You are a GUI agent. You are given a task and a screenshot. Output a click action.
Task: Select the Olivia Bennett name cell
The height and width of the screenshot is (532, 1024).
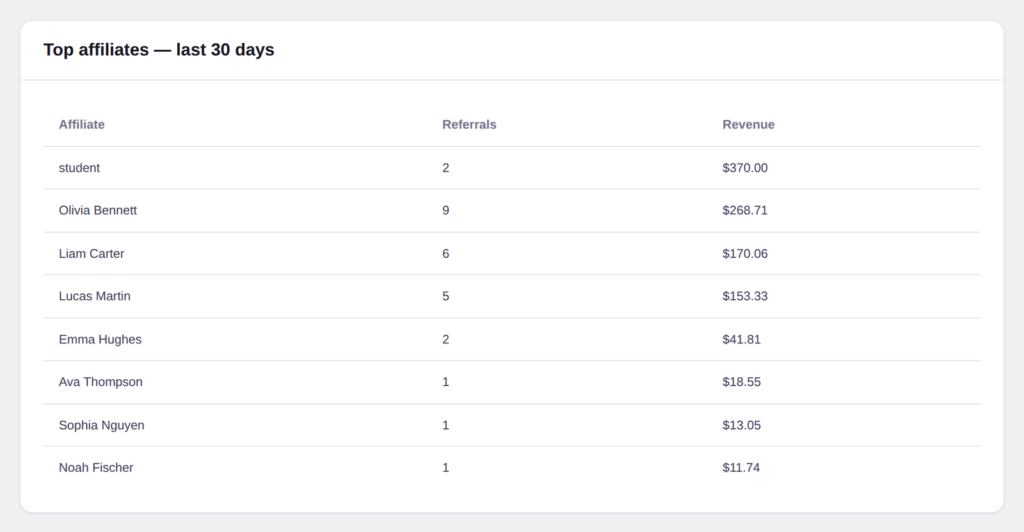[98, 210]
